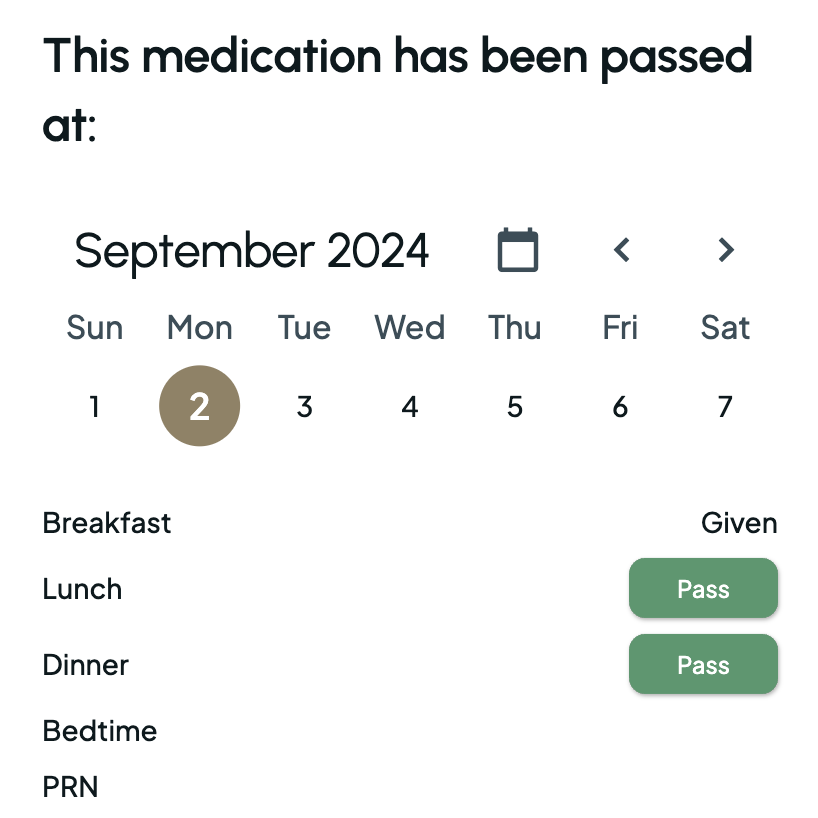Click the Mon weekday header

pos(200,328)
